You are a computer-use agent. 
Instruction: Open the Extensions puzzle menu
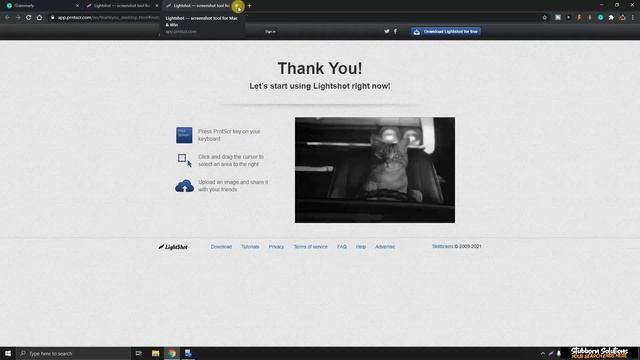pos(611,18)
